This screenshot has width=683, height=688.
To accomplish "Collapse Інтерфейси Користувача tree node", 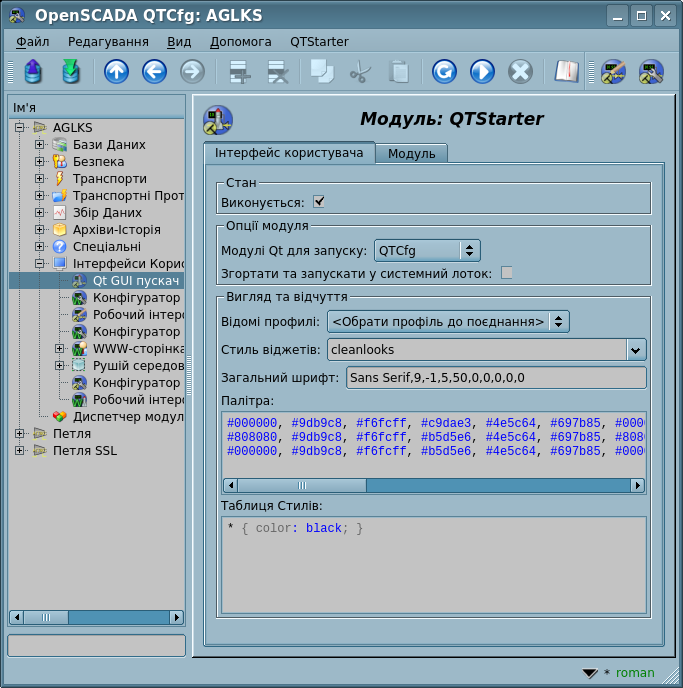I will (x=39, y=263).
